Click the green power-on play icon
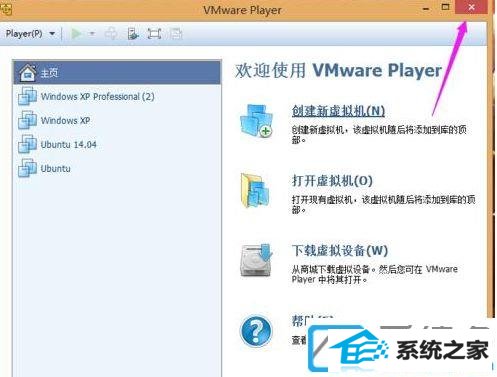497x377 pixels. click(x=76, y=34)
